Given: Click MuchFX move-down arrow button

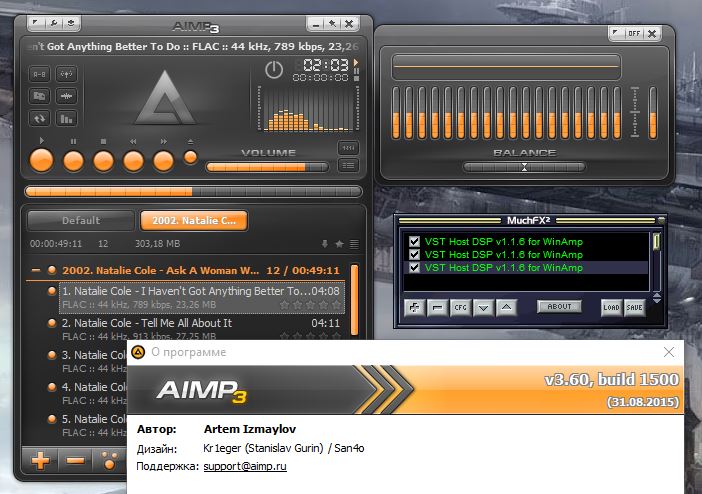Looking at the screenshot, I should point(484,307).
